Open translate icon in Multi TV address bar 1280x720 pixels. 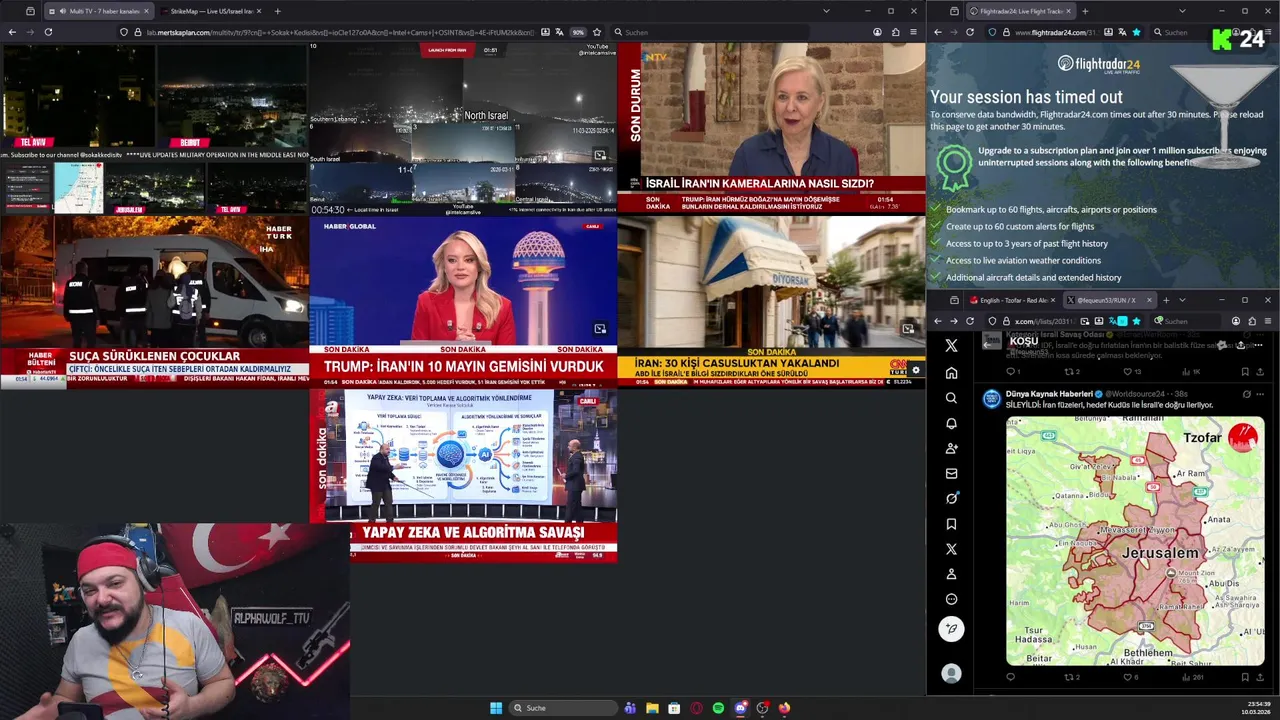click(559, 32)
